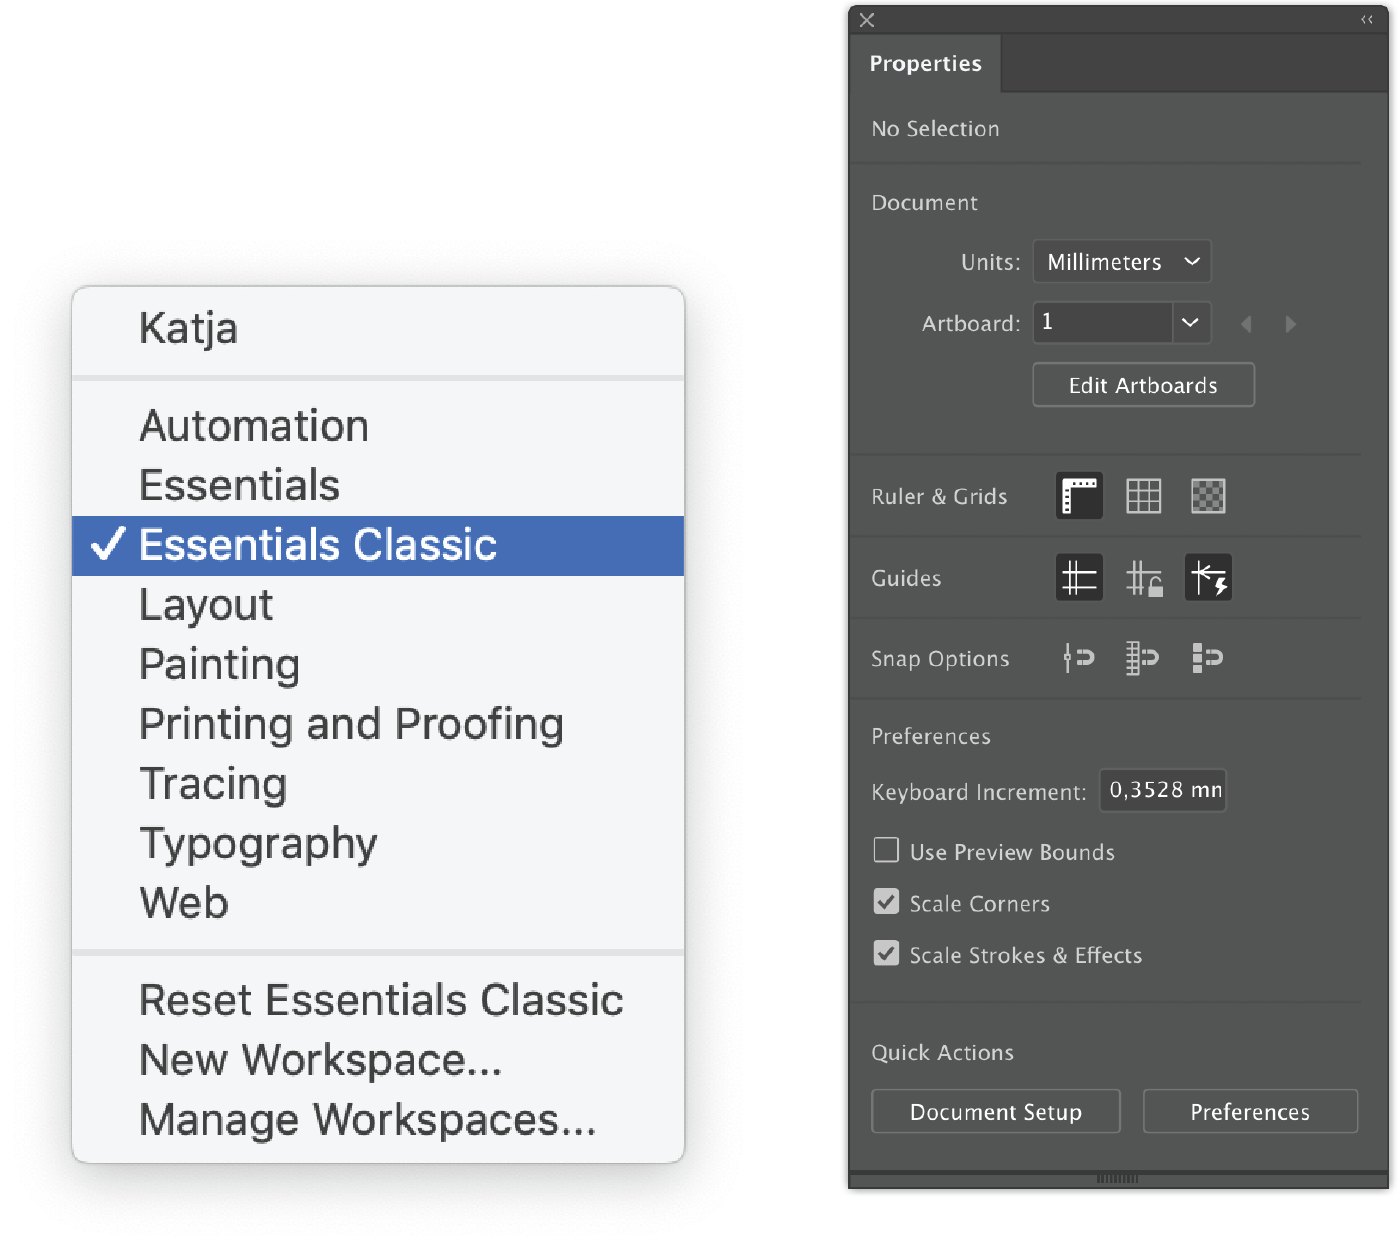Select checked Essentials Classic workspace
The image size is (1400, 1248).
[x=378, y=546]
